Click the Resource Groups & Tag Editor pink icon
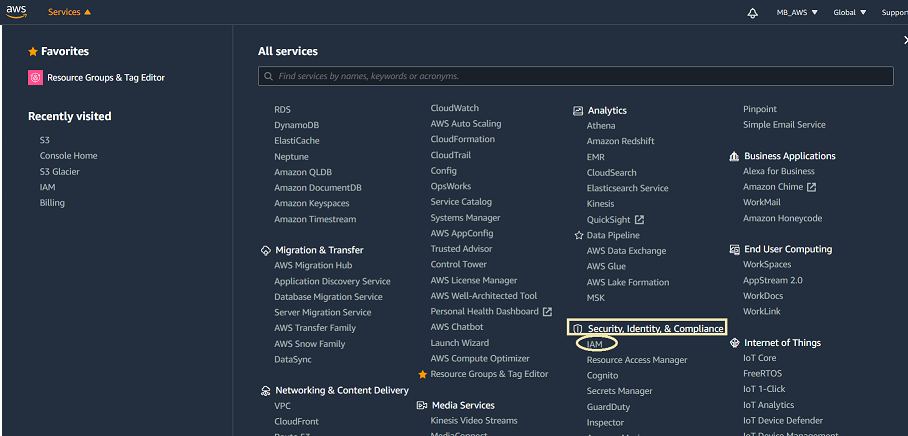Viewport: 908px width, 436px height. point(36,77)
